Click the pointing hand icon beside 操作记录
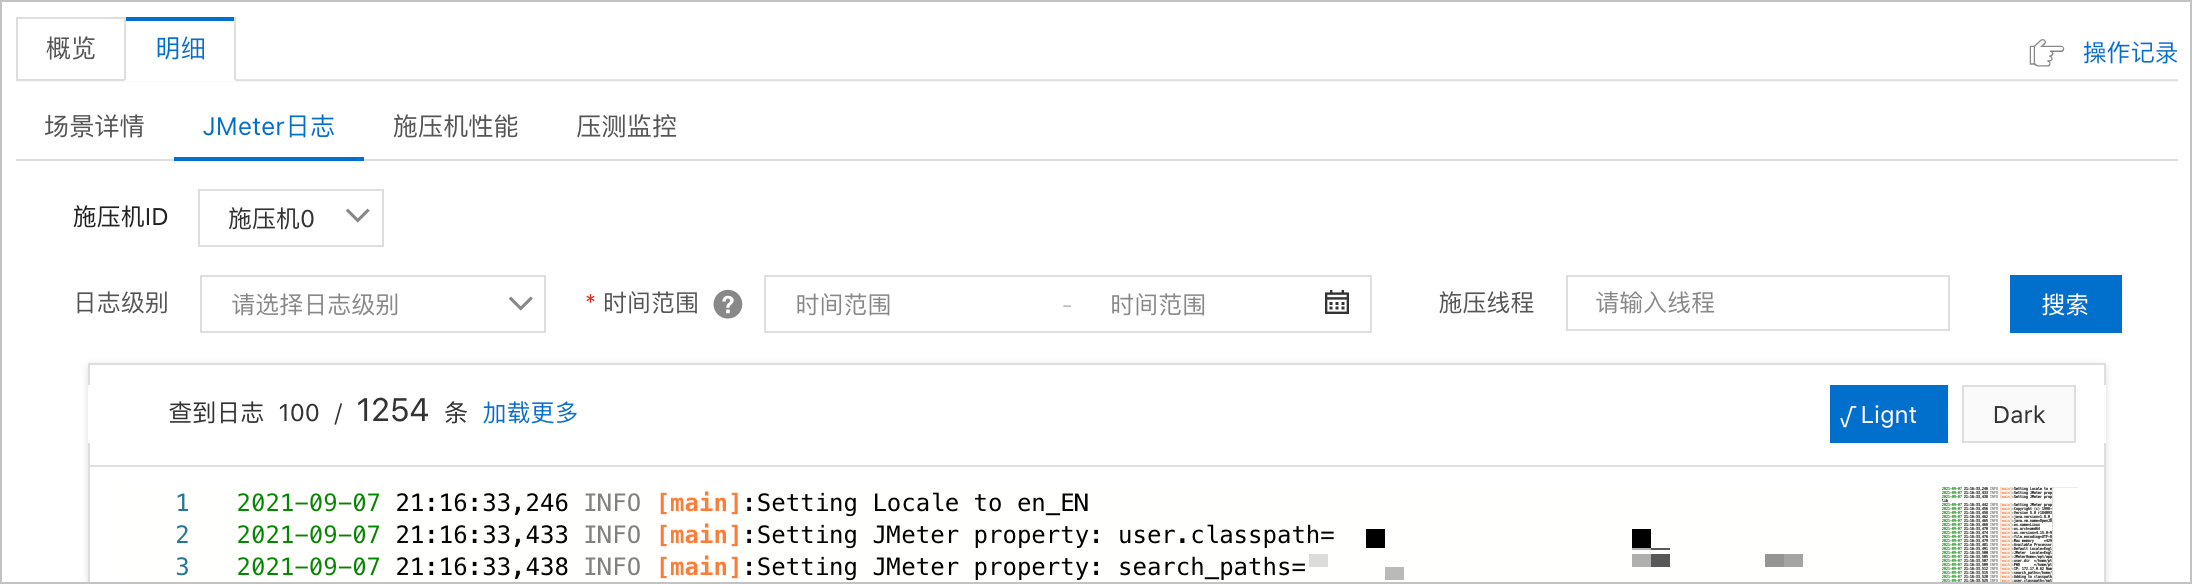Screen dimensions: 2192x584 2046,52
